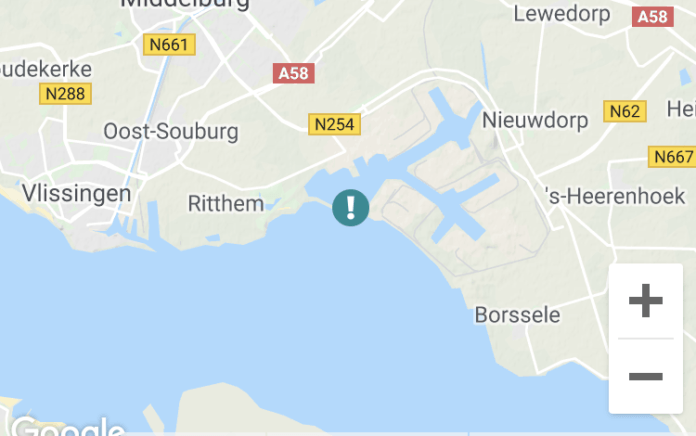Zoom out using the minus button
This screenshot has width=696, height=436.
[x=645, y=377]
